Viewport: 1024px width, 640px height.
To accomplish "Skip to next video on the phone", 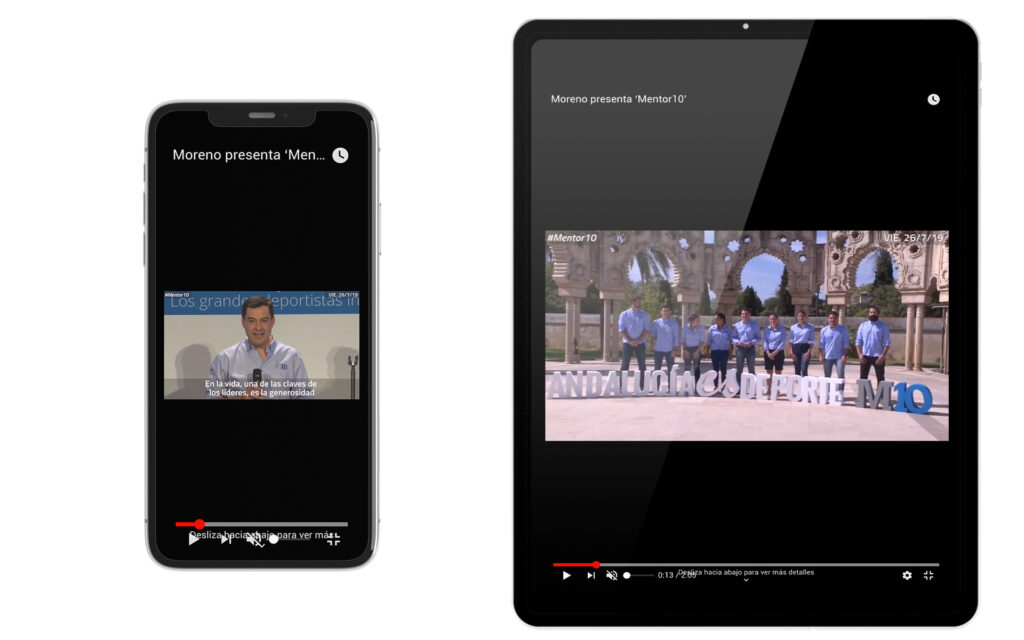I will (x=226, y=539).
